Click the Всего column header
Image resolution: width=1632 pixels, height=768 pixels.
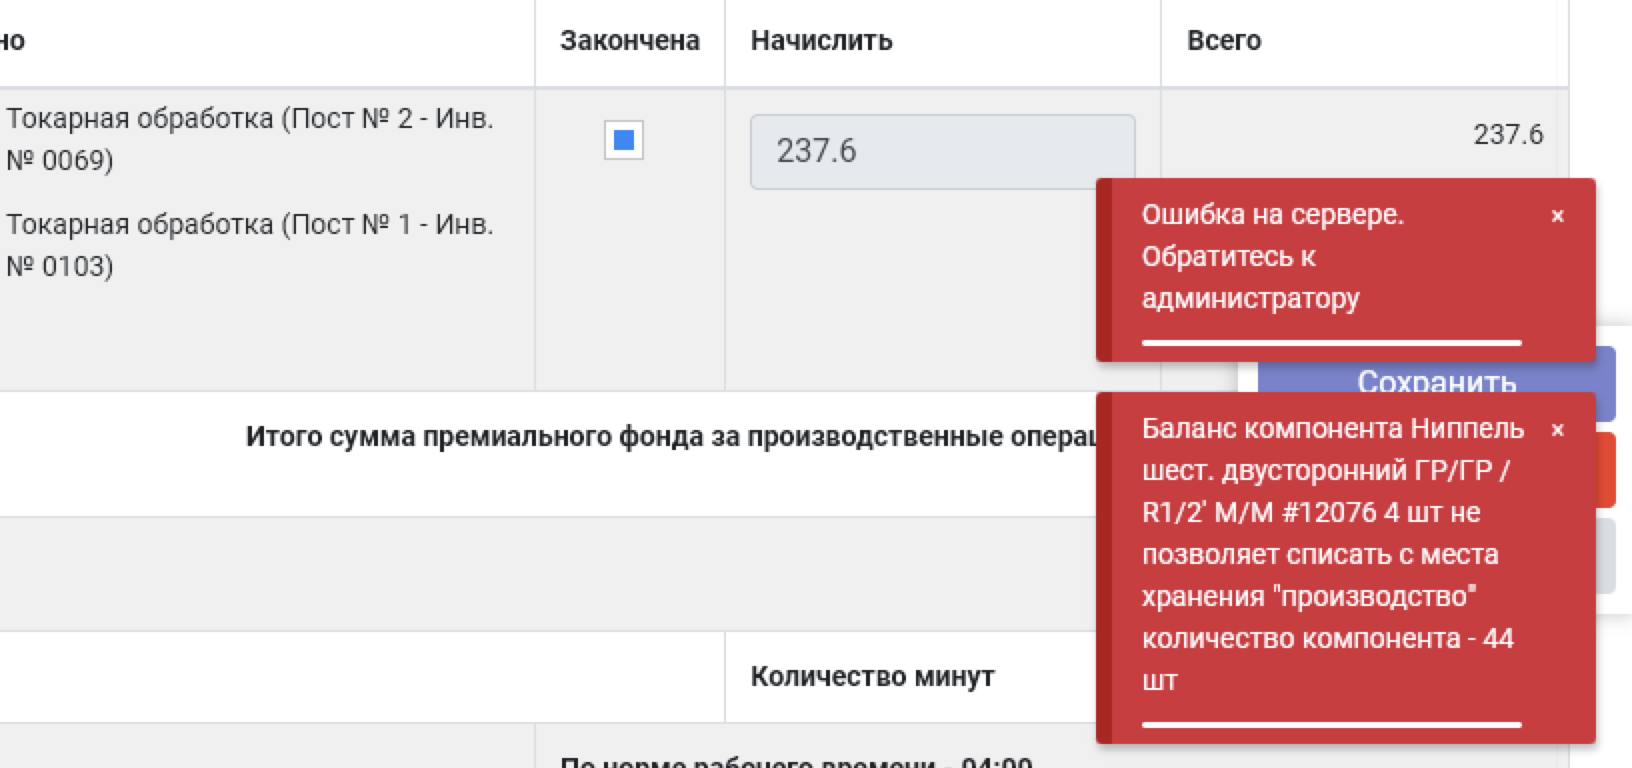1224,41
